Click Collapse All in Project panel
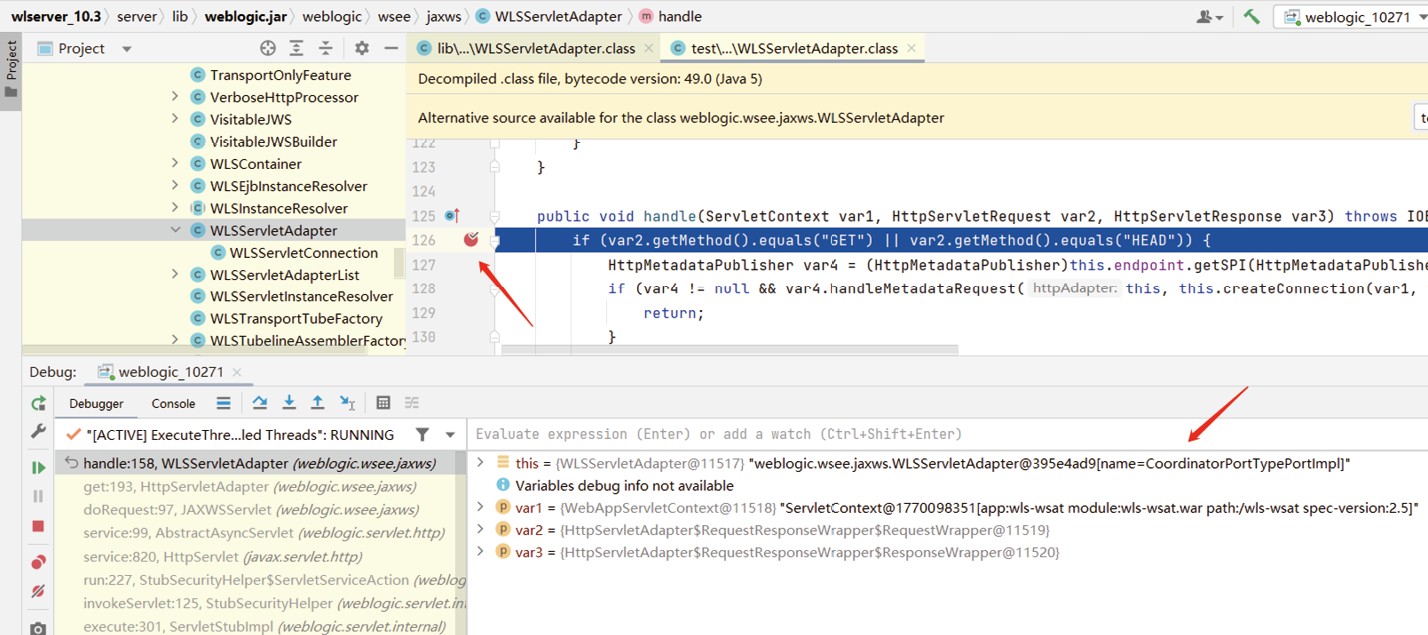The width and height of the screenshot is (1428, 635). coord(325,48)
